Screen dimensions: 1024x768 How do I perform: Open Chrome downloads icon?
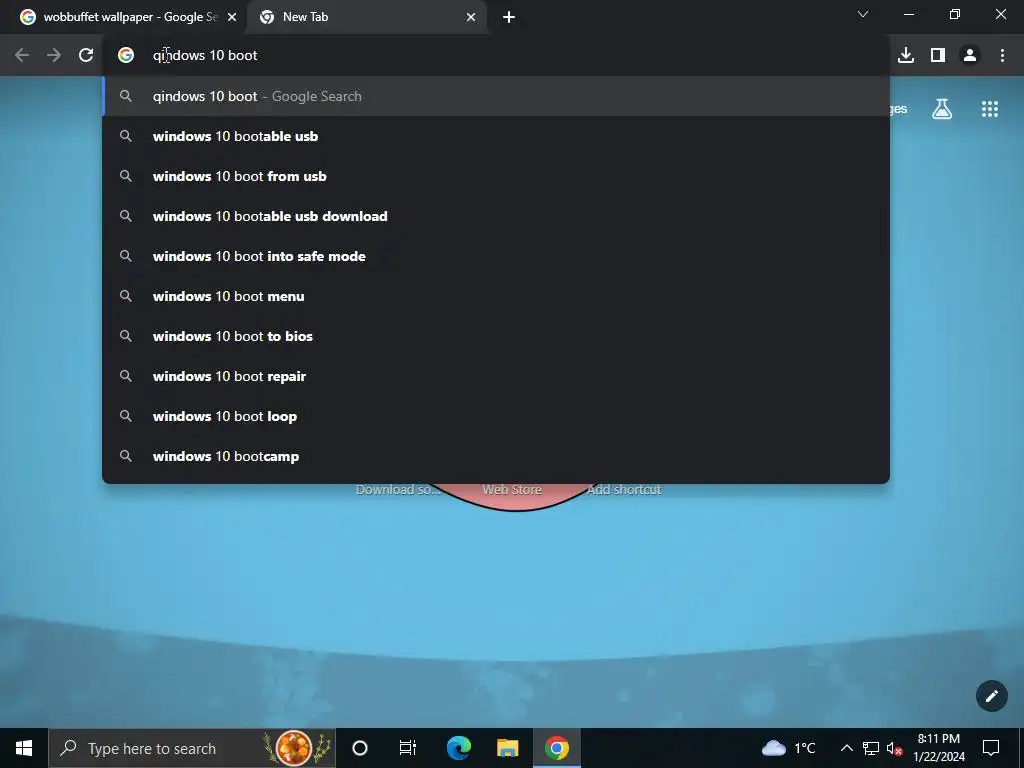906,56
